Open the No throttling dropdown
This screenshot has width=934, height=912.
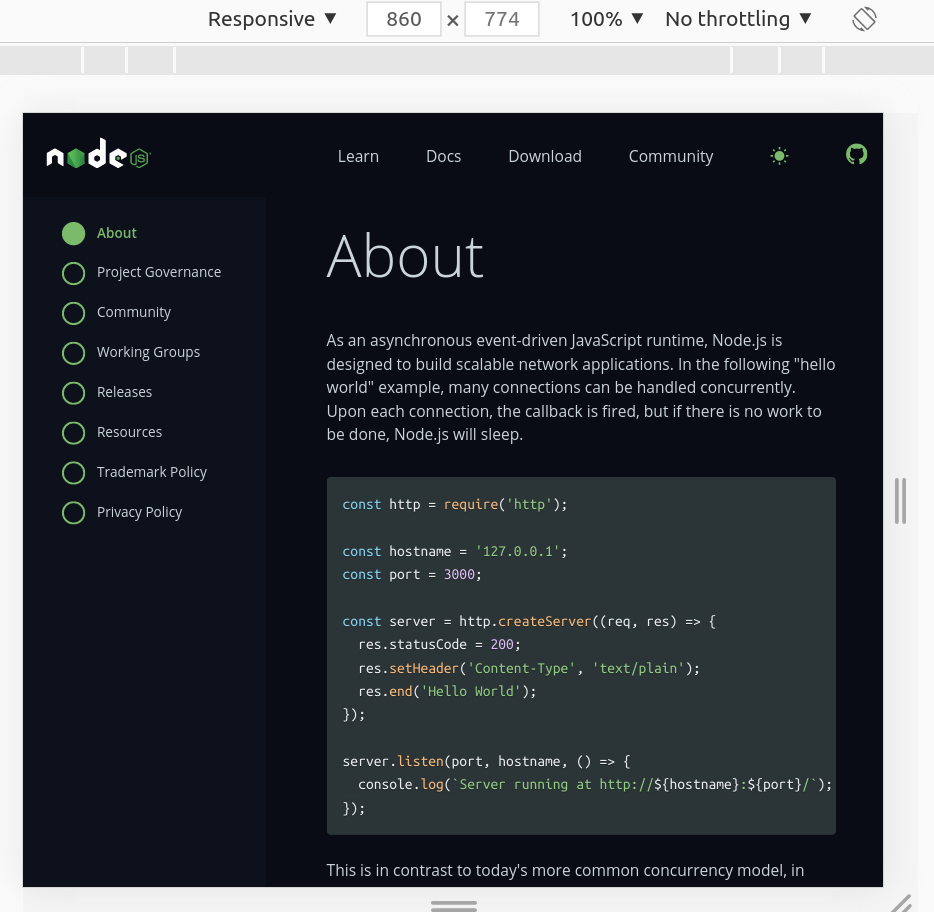tap(738, 19)
